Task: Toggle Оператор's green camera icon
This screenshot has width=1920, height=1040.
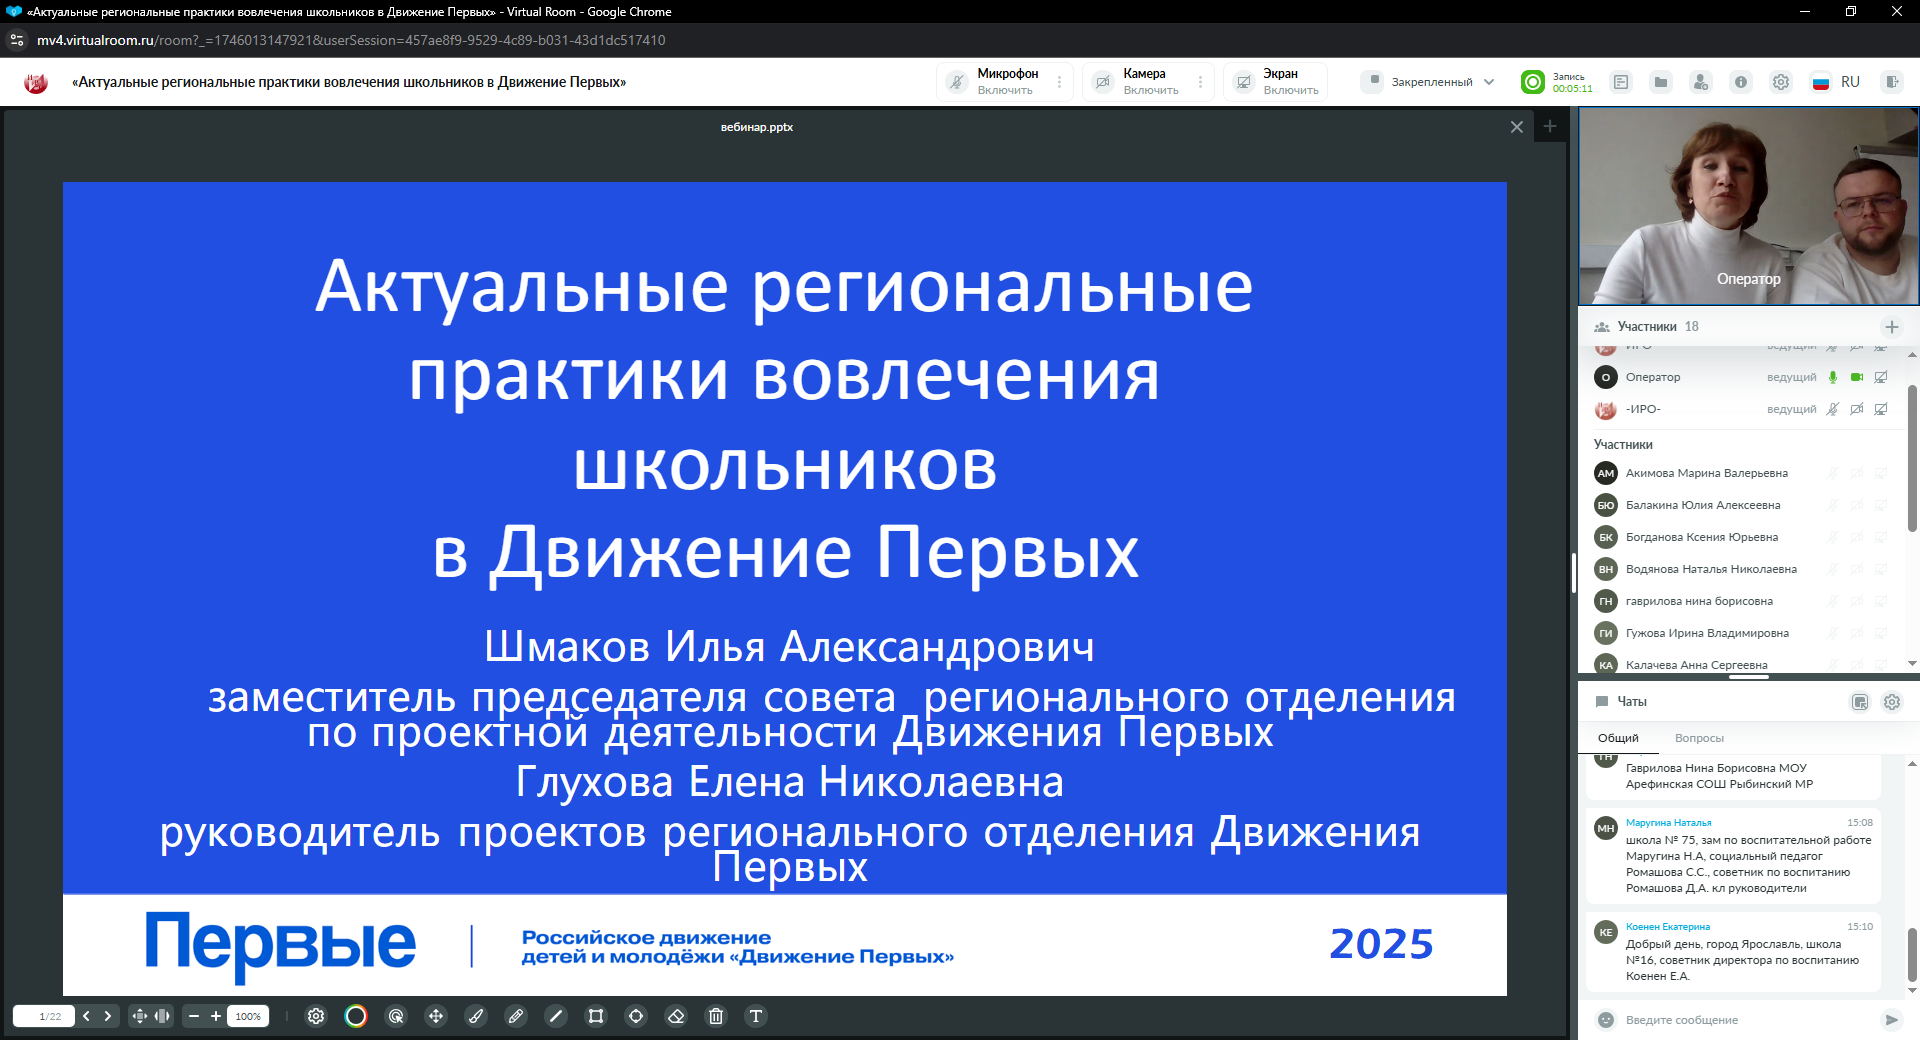Action: (x=1857, y=377)
